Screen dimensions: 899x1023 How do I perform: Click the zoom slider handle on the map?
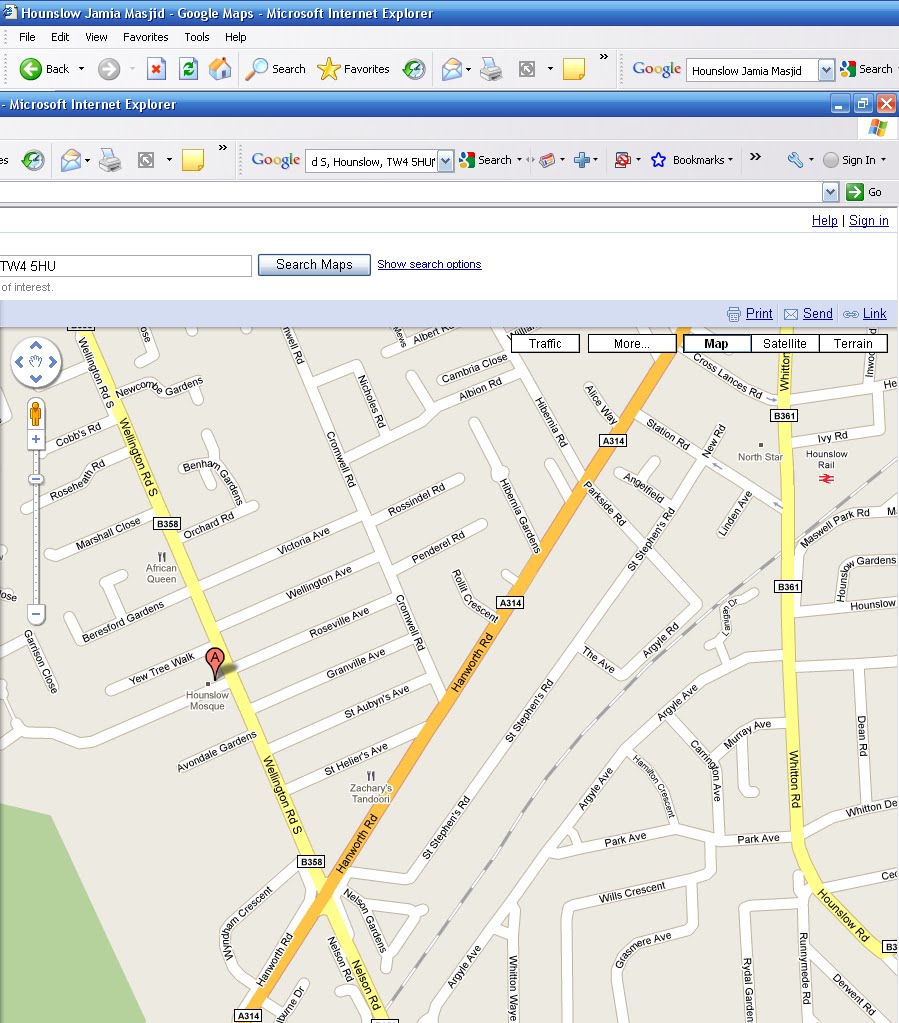tap(36, 480)
